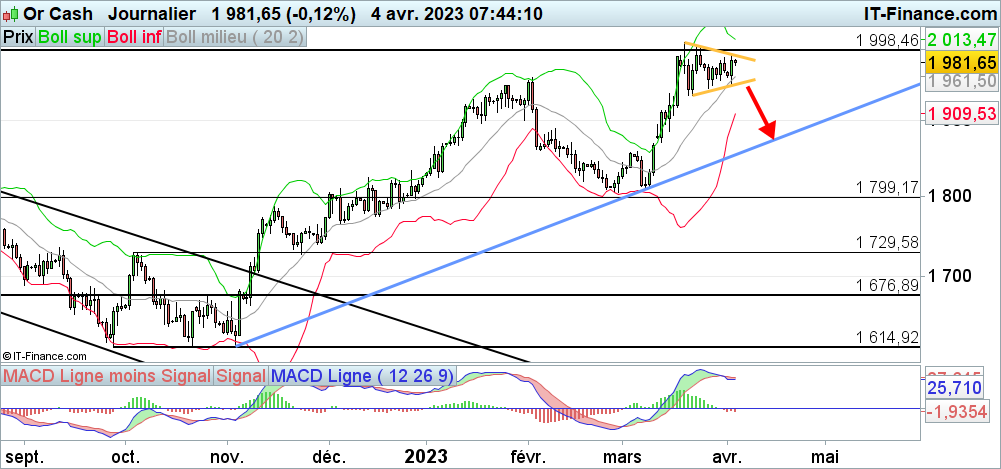Image resolution: width=1001 pixels, height=469 pixels.
Task: Click the MACD Ligne moins Signal label
Action: (x=106, y=375)
